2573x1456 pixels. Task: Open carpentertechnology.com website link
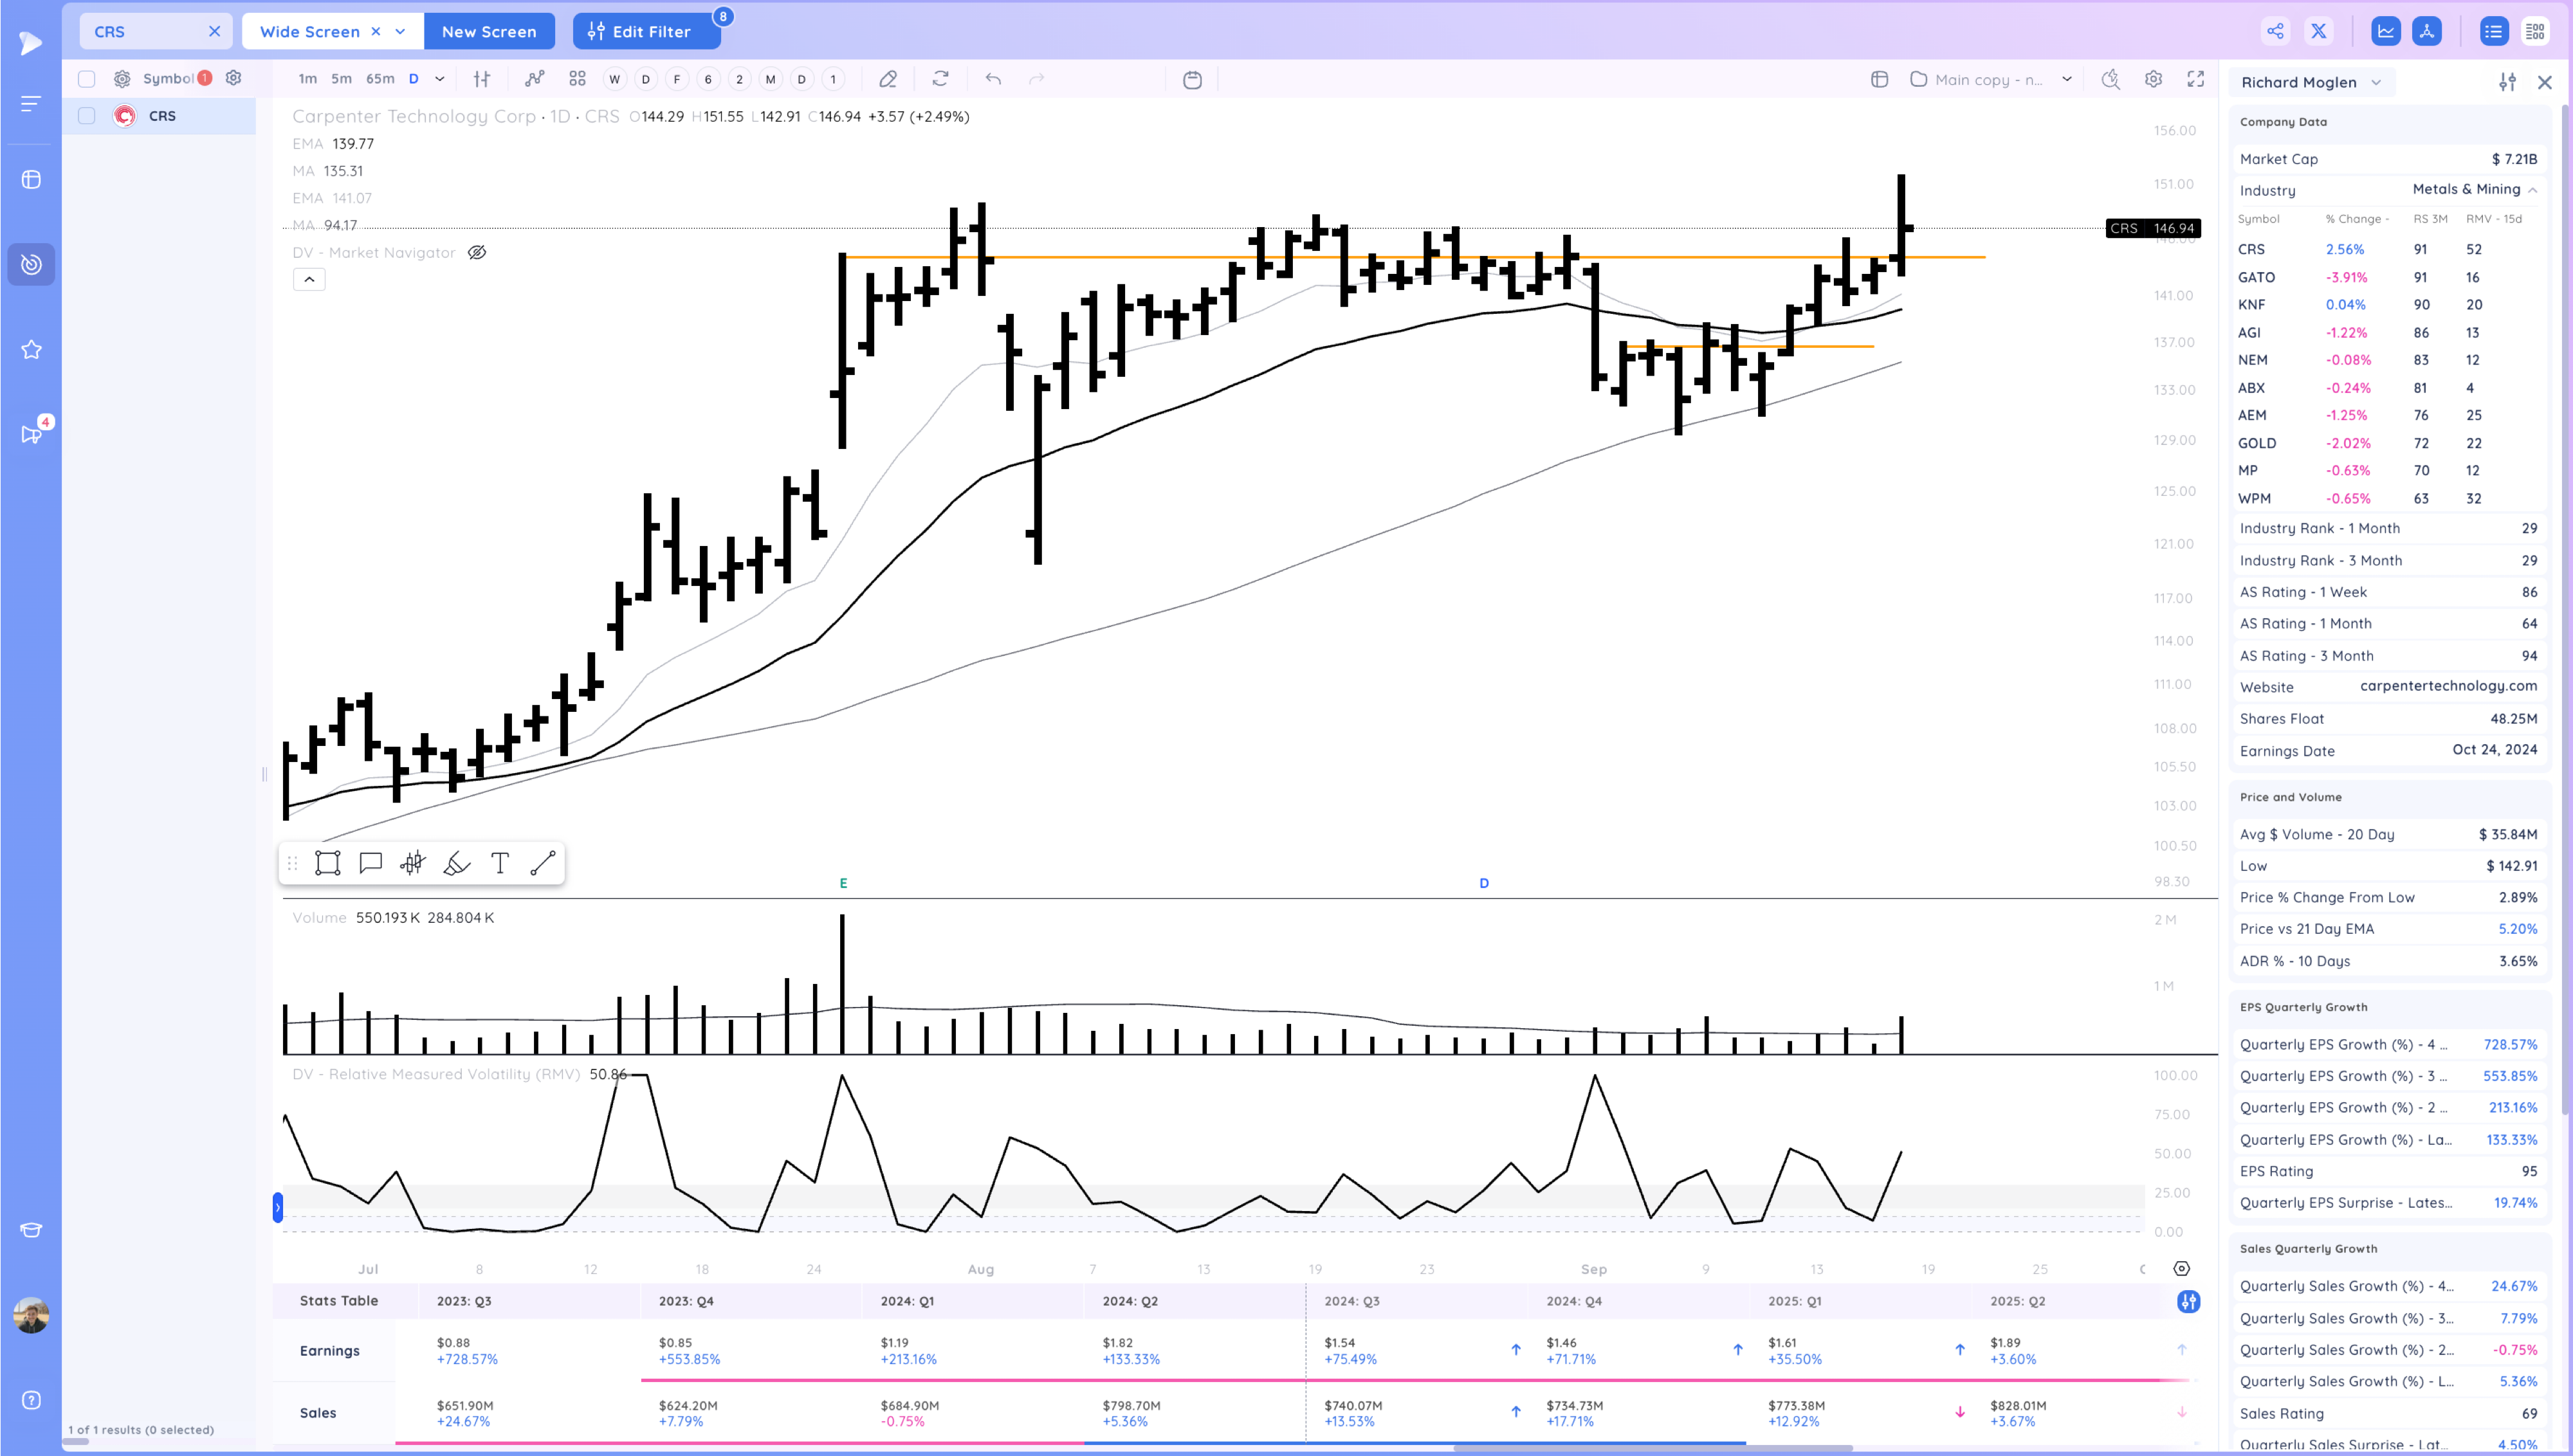2448,686
